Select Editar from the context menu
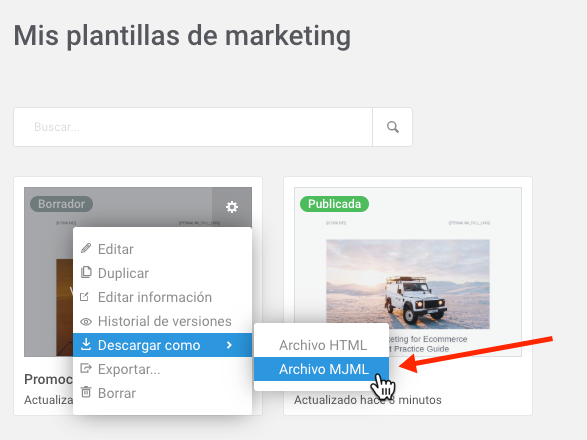 (162, 249)
